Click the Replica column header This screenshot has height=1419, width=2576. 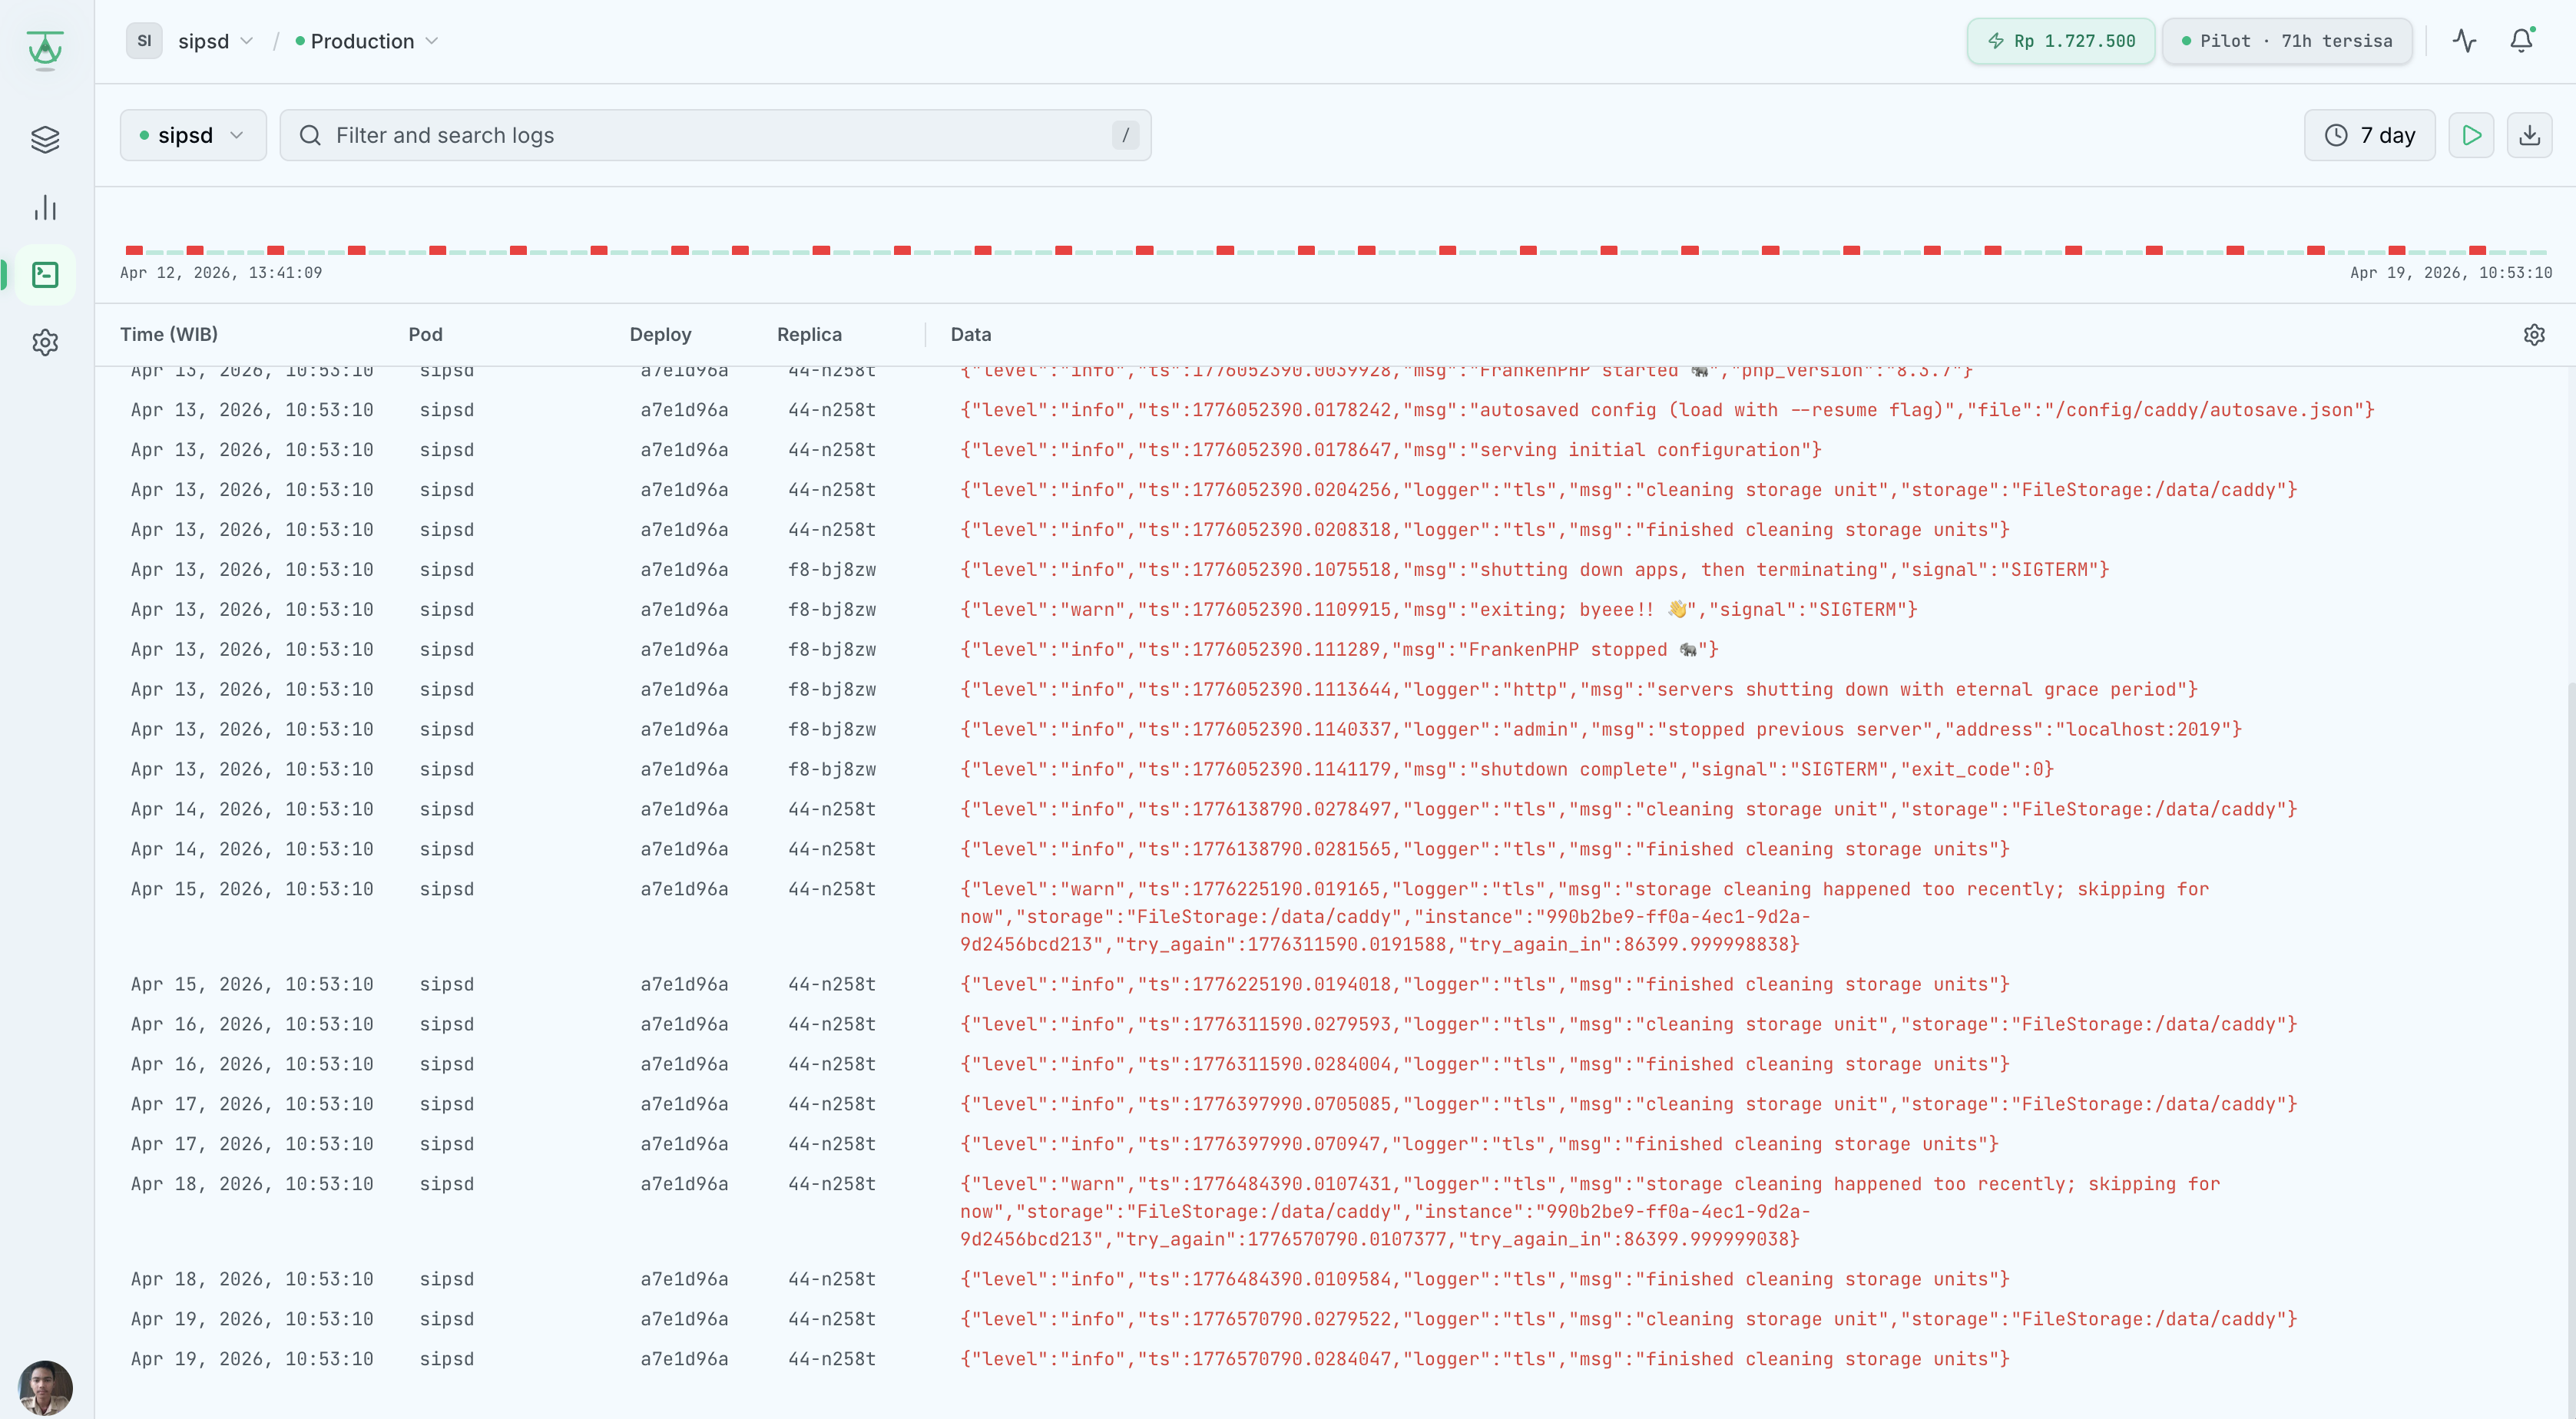tap(809, 335)
